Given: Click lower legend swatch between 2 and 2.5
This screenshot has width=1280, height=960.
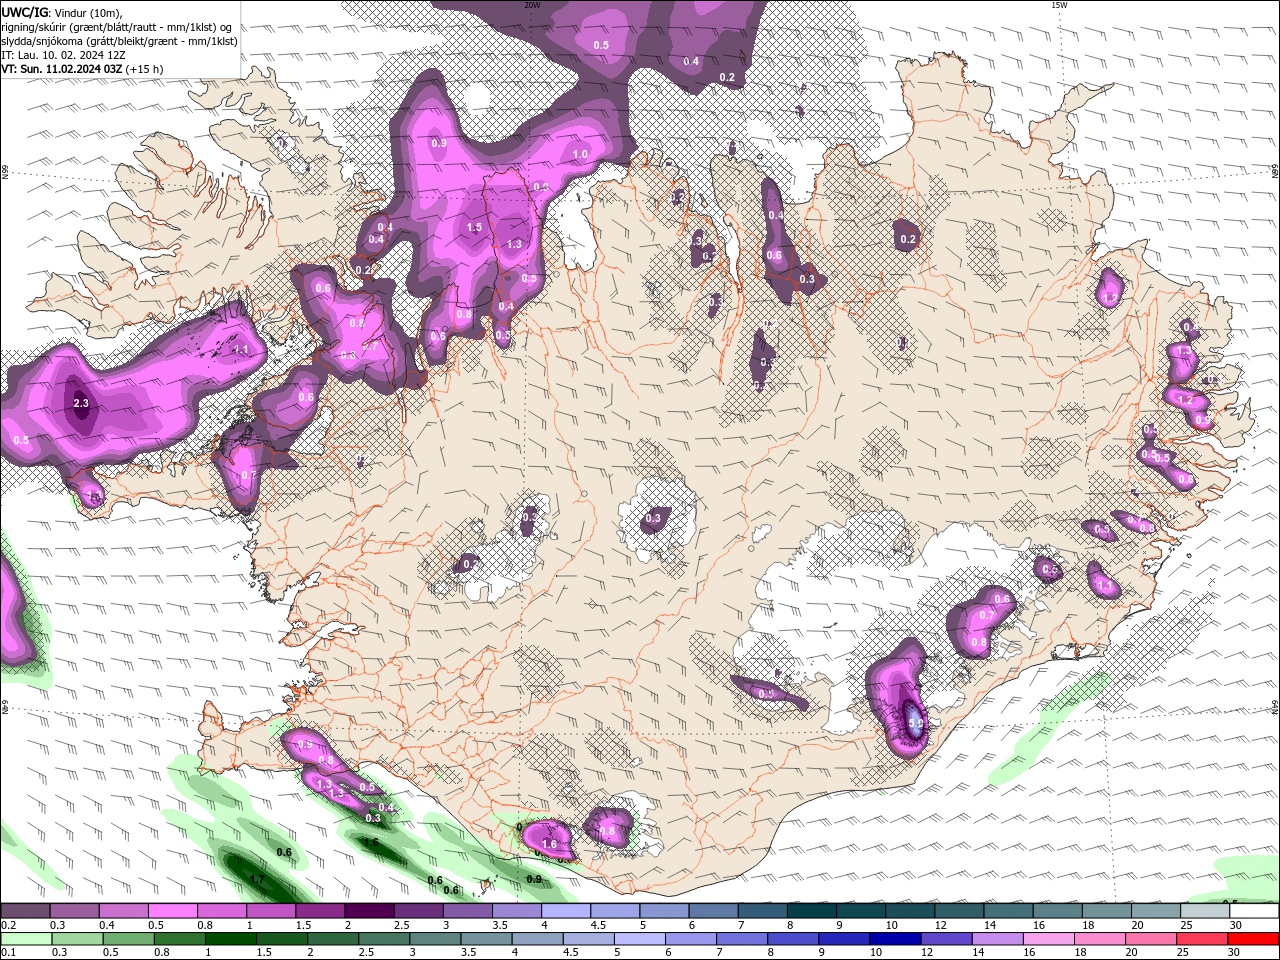Looking at the screenshot, I should coord(332,939).
